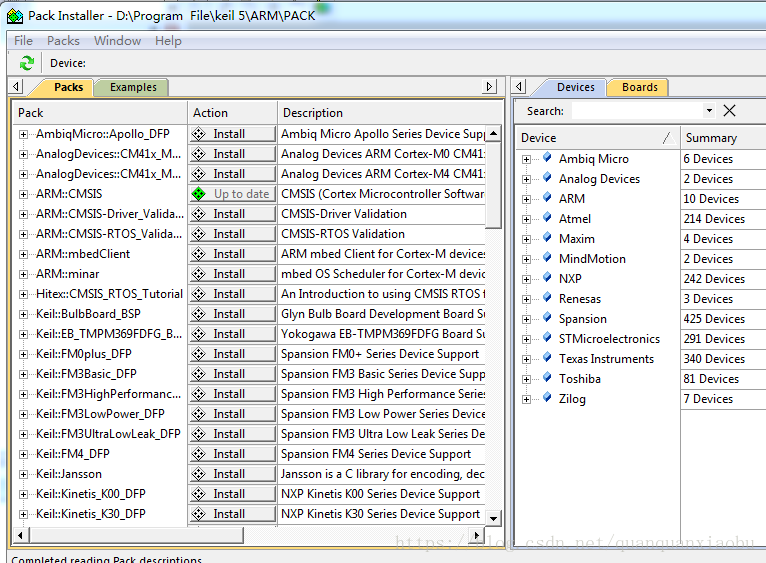Click the packs list scroll down arrow

coord(493,519)
